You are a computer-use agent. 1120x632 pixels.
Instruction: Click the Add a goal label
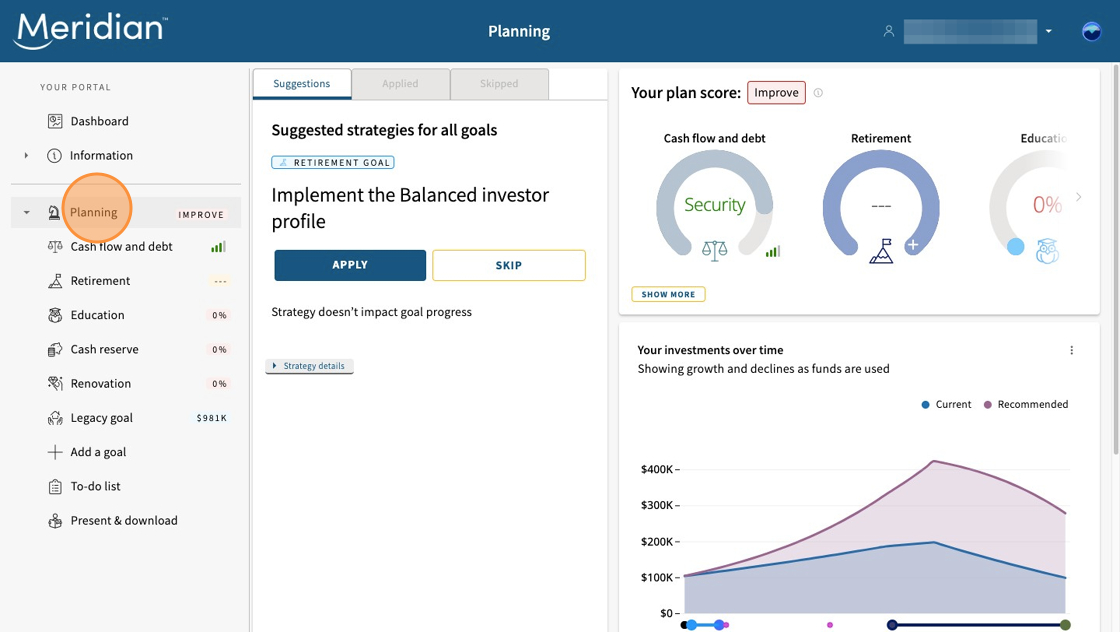(99, 452)
